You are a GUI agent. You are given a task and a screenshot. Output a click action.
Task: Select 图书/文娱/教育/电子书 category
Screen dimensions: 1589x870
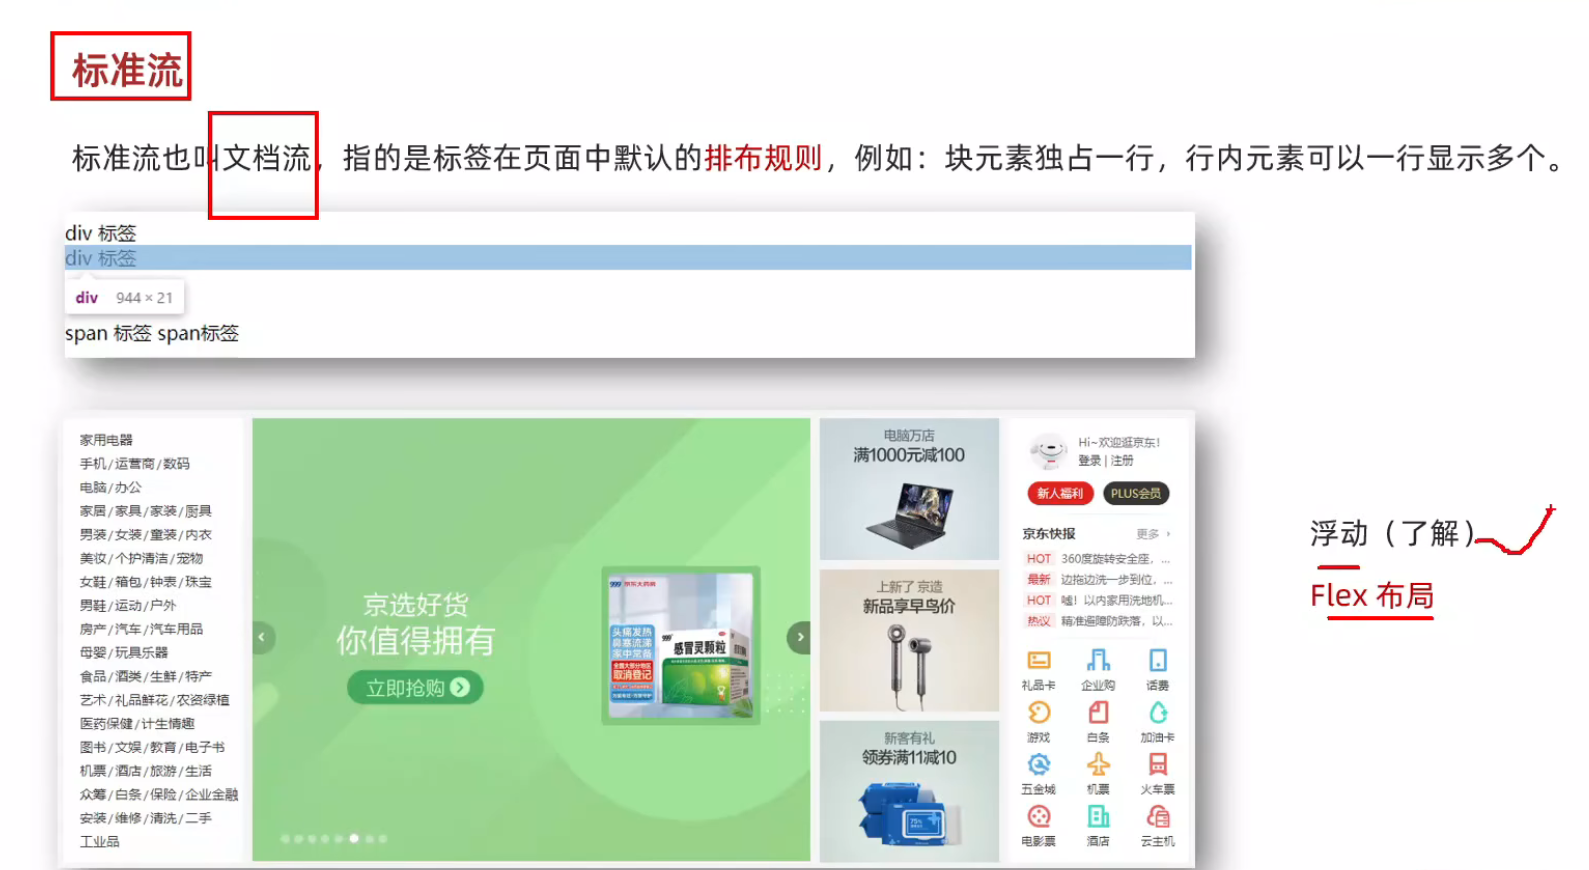click(x=152, y=748)
